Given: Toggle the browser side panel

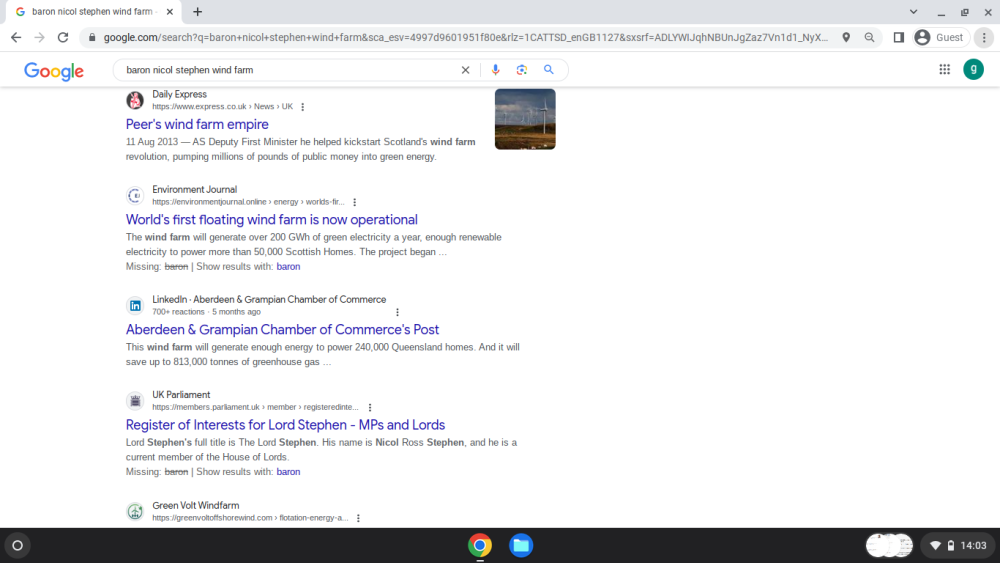Looking at the screenshot, I should coord(899,38).
